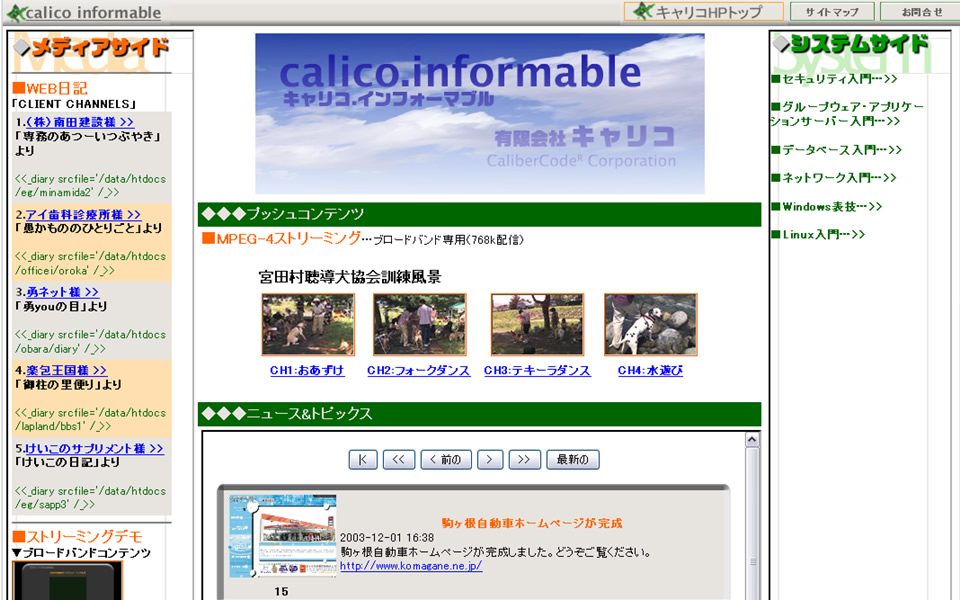Click the calico informable logo at top left
The width and height of the screenshot is (960, 600).
(84, 12)
